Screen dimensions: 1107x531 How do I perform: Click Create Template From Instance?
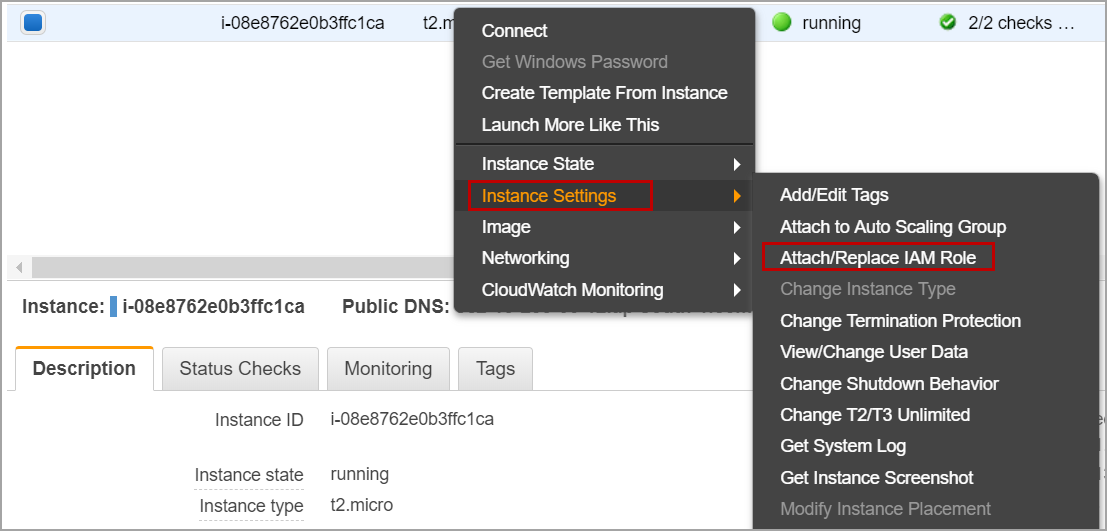coord(604,93)
